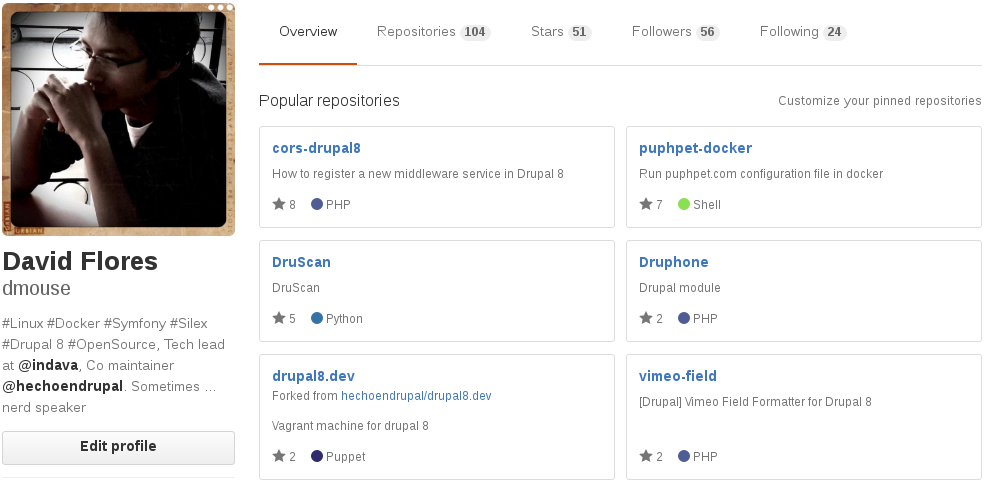Open the cors-drupal8 repository
Image resolution: width=998 pixels, height=493 pixels.
316,148
